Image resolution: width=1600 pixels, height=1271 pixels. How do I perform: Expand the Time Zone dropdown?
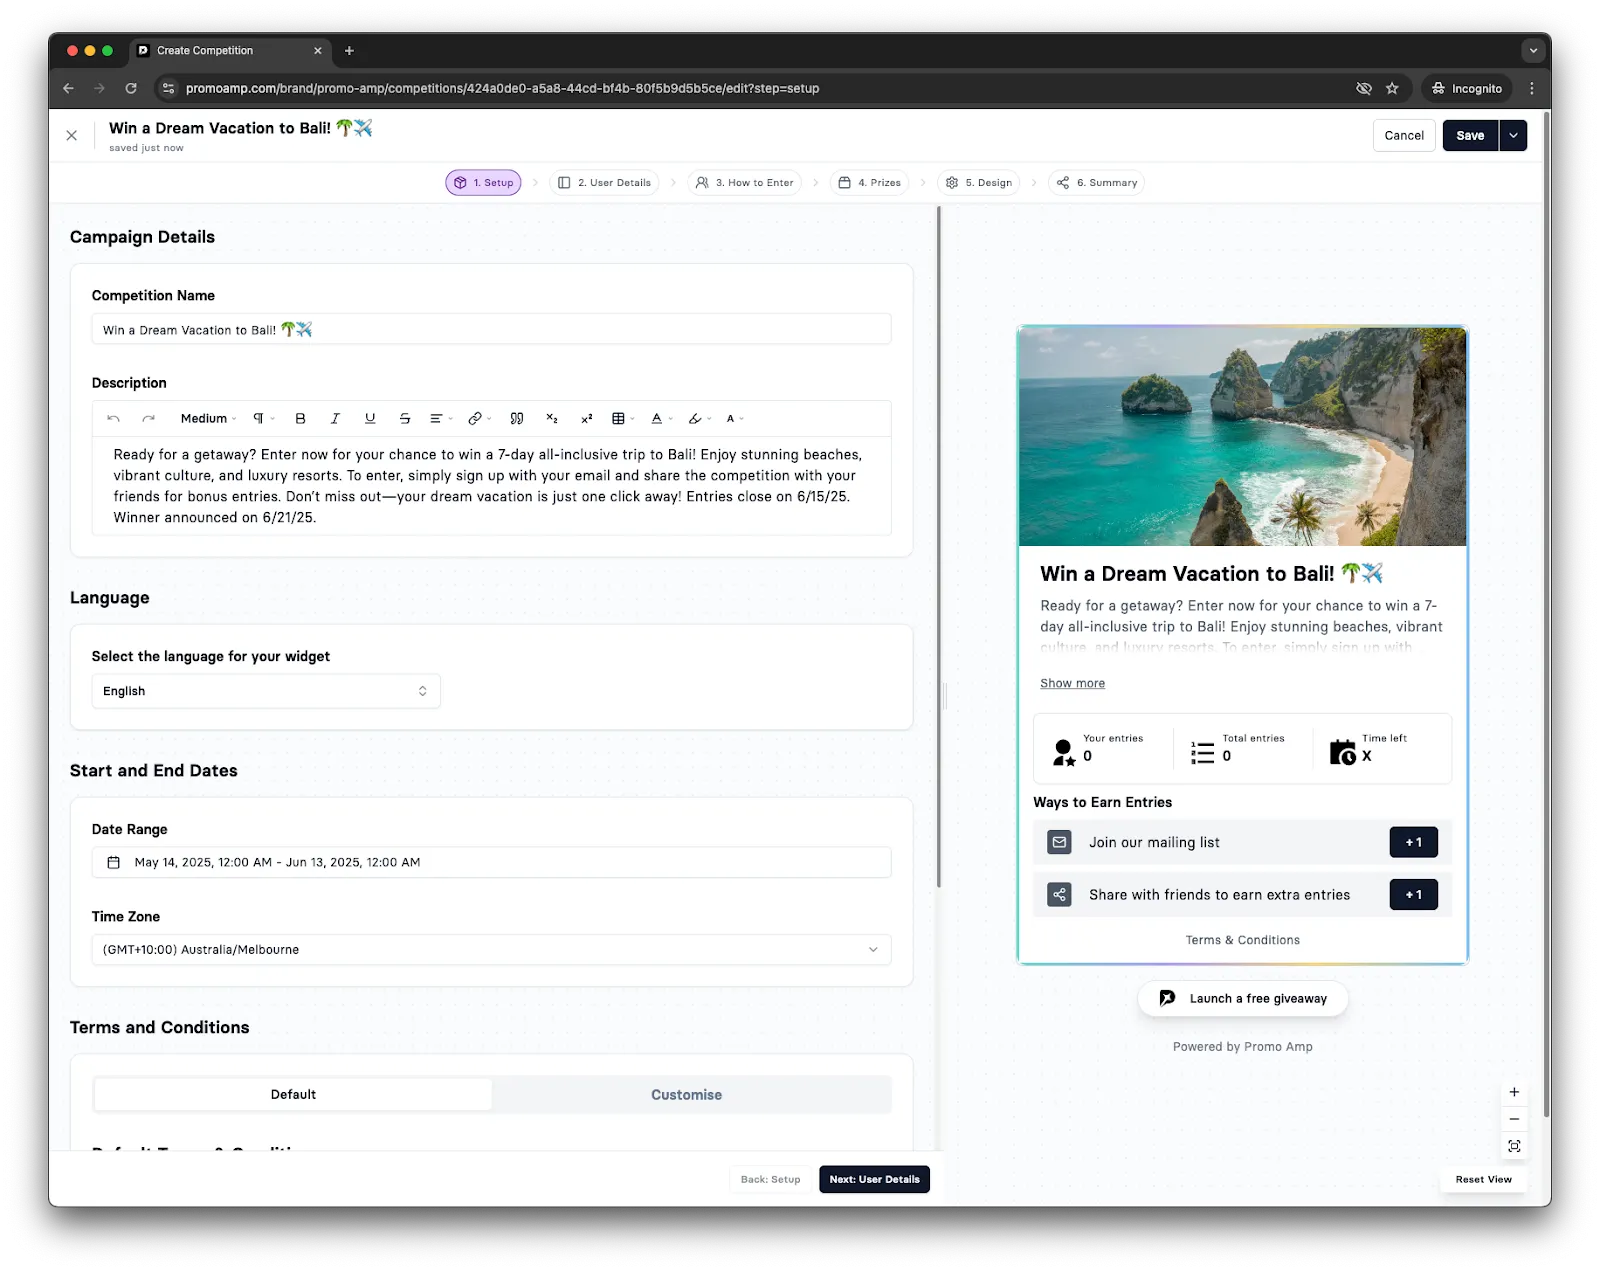pos(491,950)
